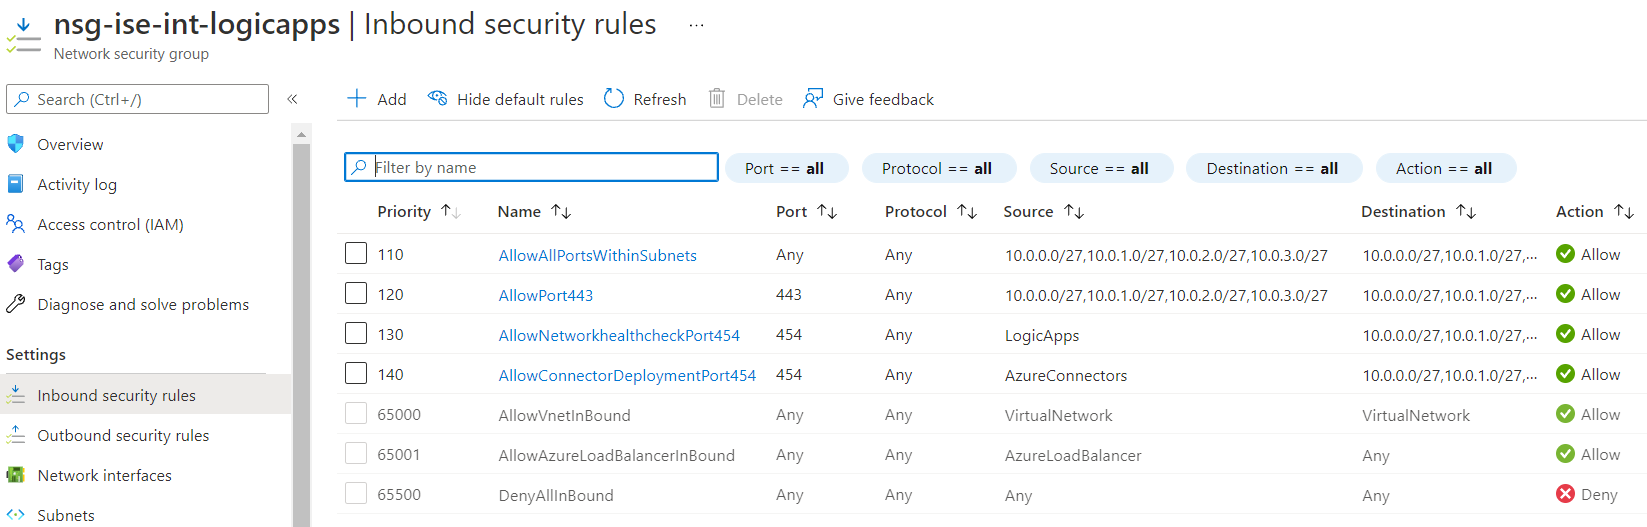Screen dimensions: 1647x527
Task: Open the AllowConnectorDeploymentPort454 rule link
Action: (x=627, y=375)
